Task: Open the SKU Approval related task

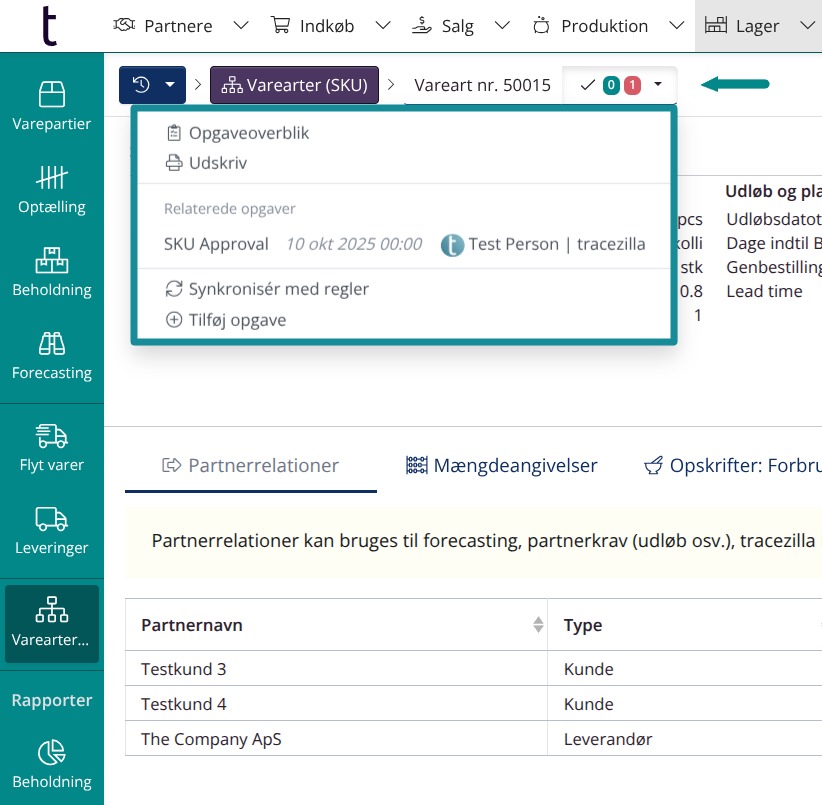Action: 216,244
